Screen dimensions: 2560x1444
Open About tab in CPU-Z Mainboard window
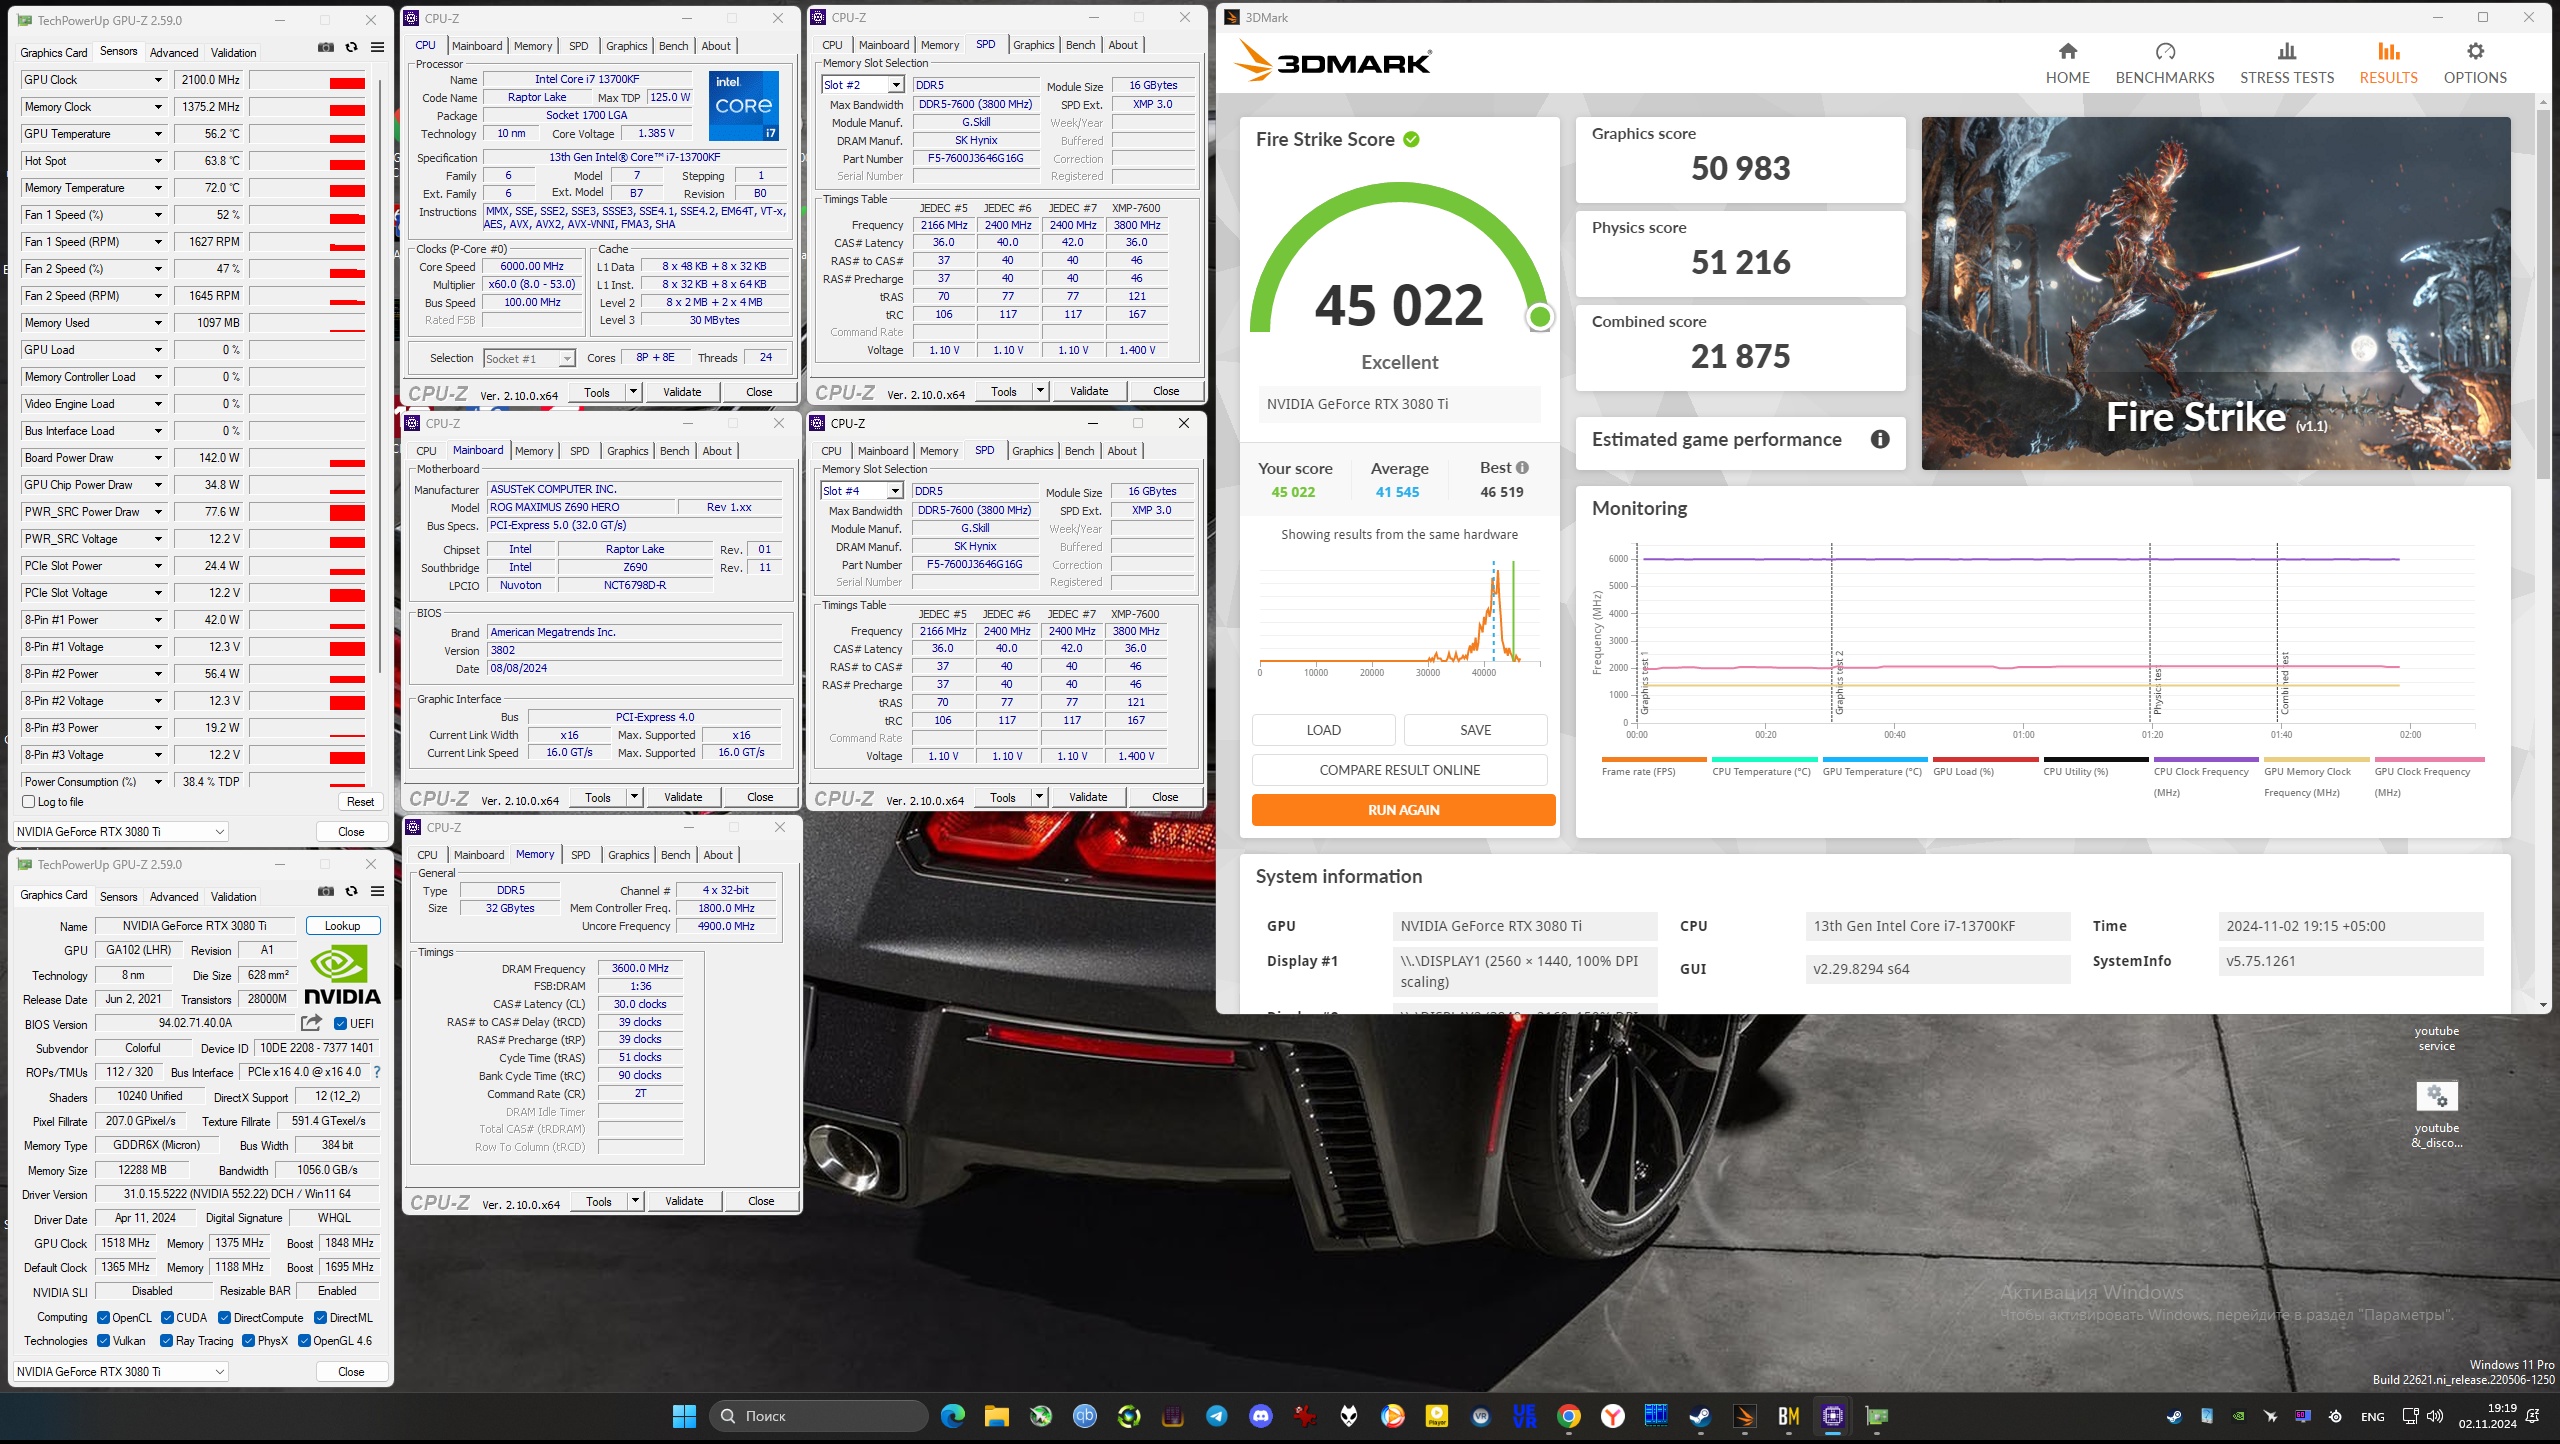(x=717, y=451)
